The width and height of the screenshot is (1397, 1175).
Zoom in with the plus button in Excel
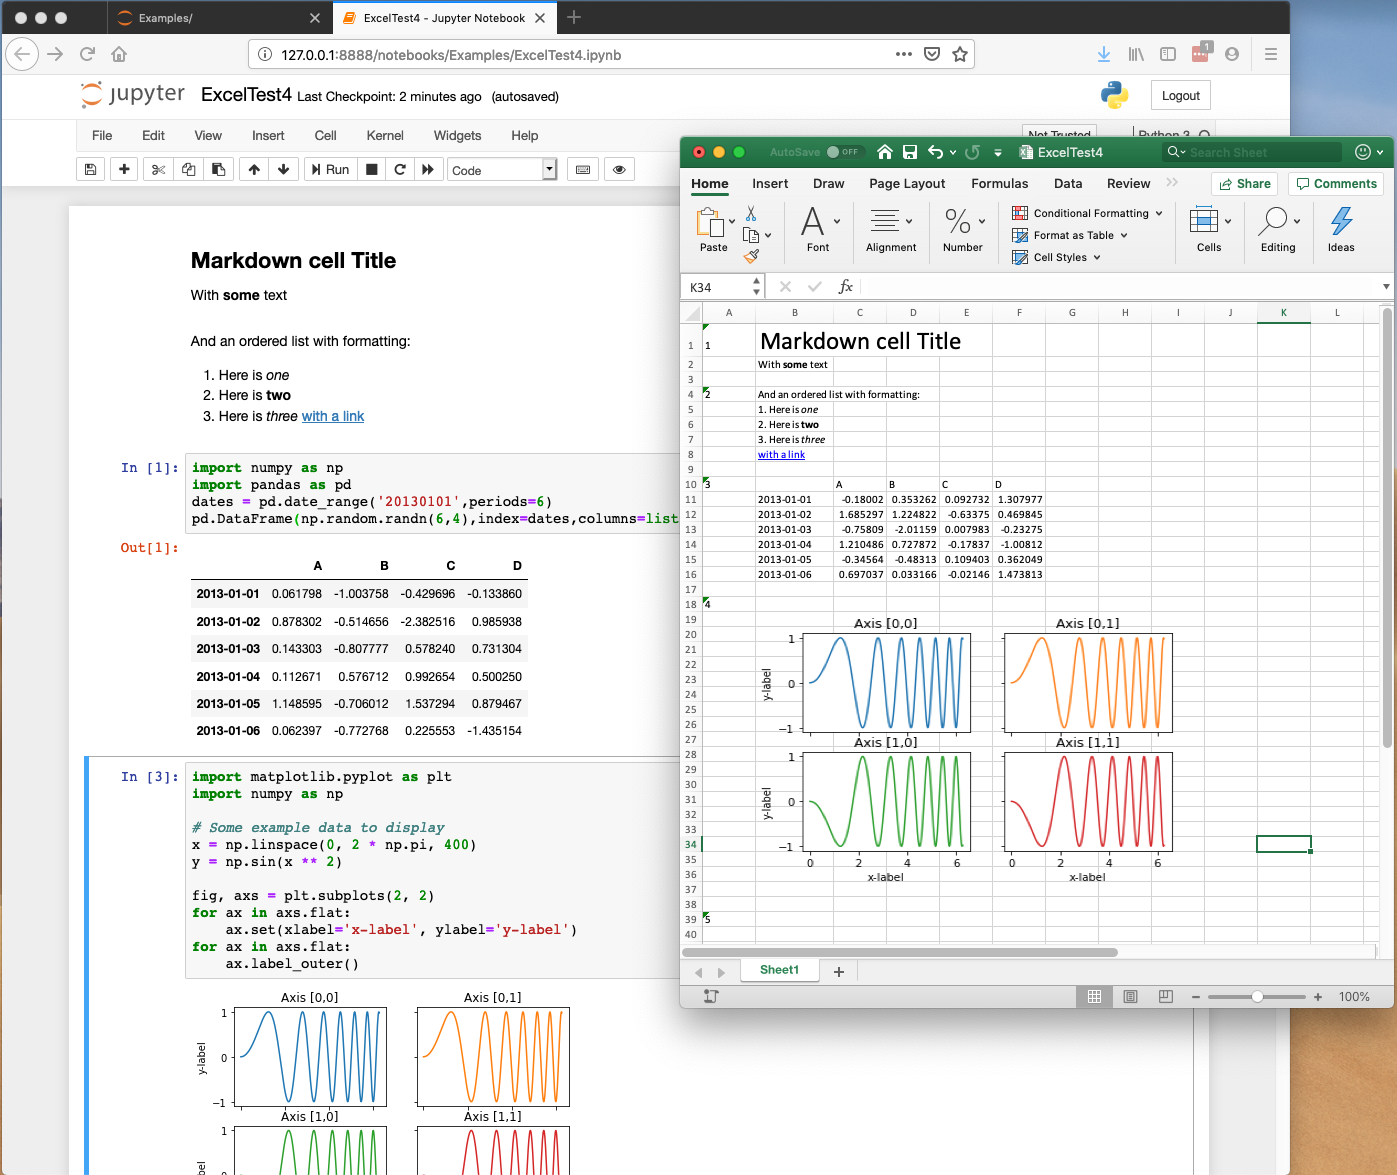[1318, 996]
